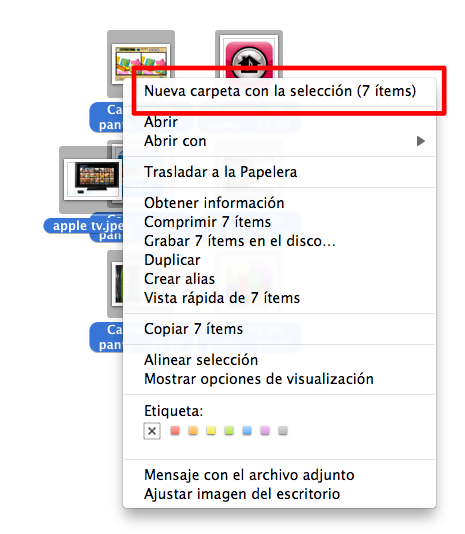Choose Obtener información from the menu
The height and width of the screenshot is (534, 465).
tap(280, 203)
